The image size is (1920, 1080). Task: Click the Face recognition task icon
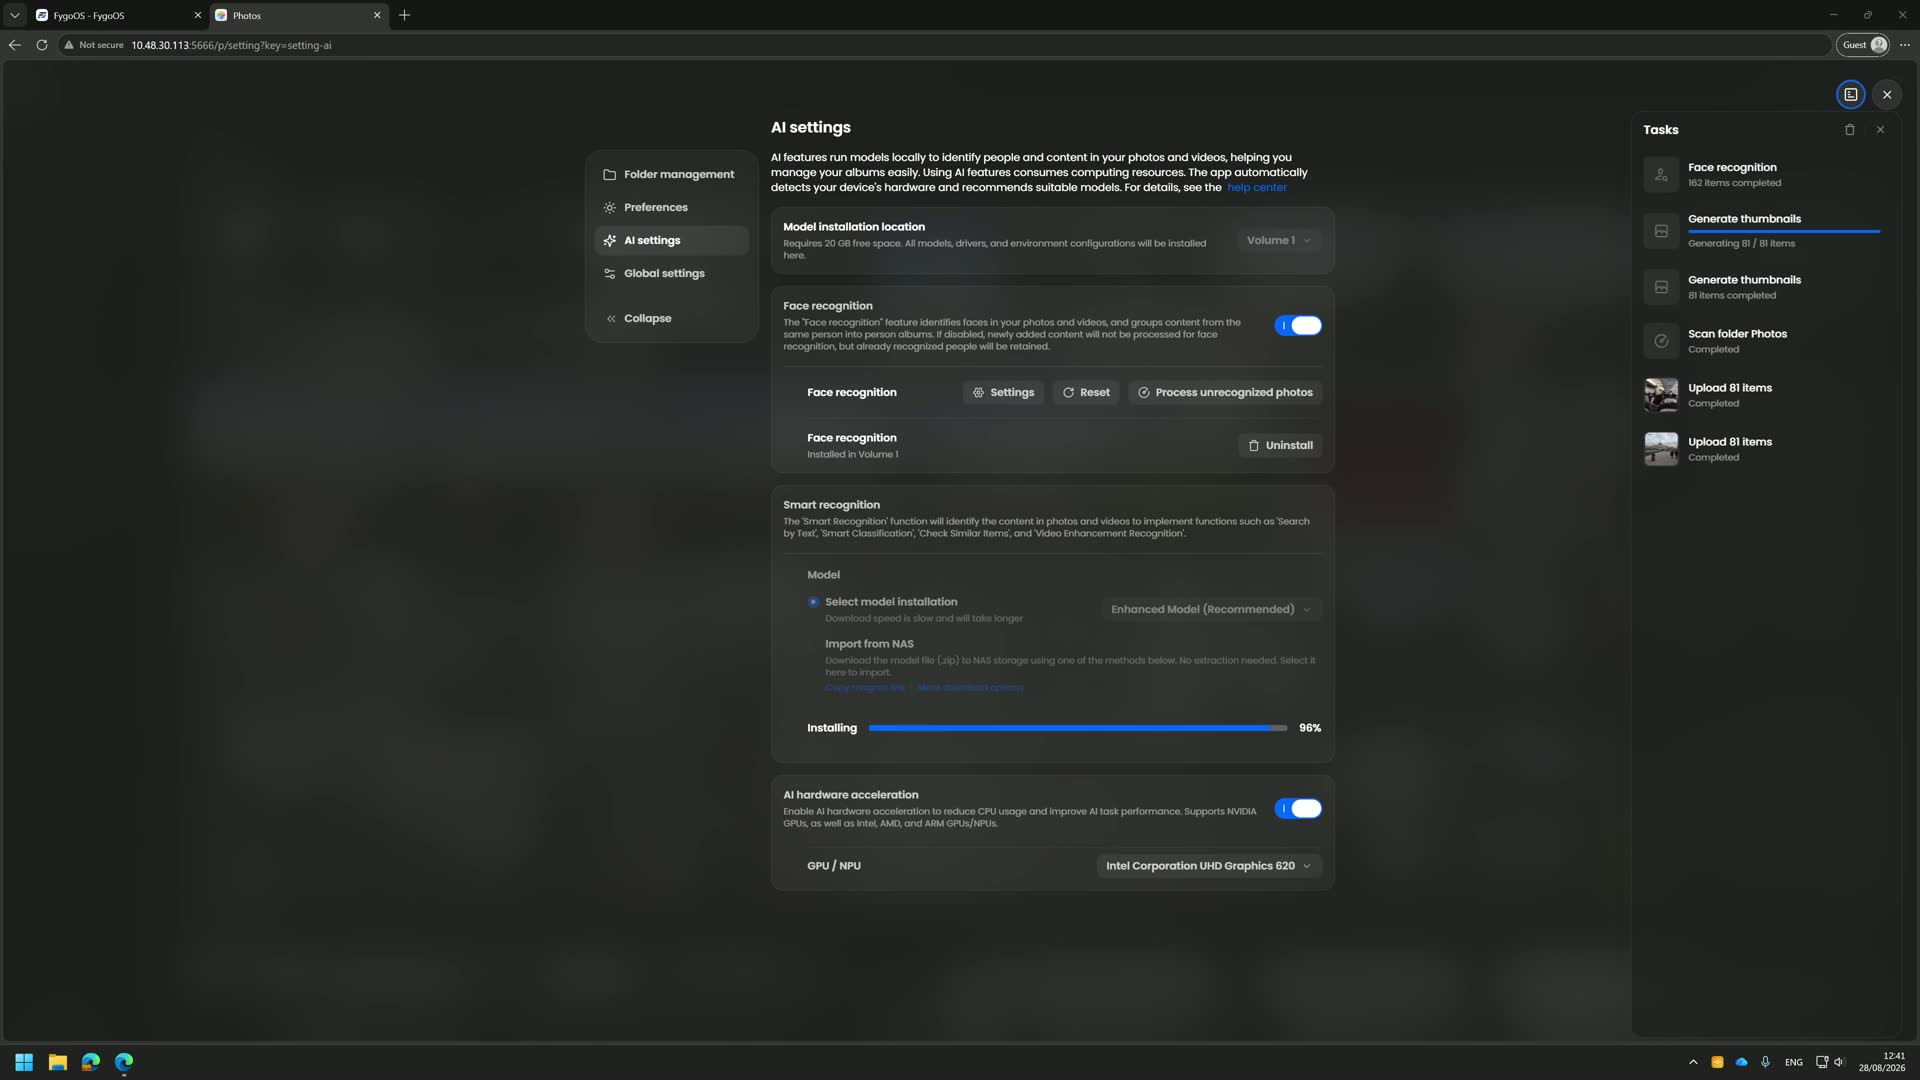[x=1661, y=175]
